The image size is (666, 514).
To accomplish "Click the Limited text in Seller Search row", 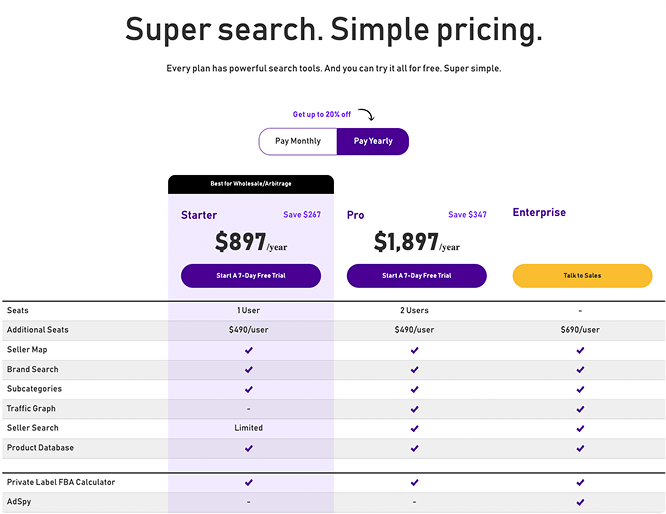I will 248,428.
